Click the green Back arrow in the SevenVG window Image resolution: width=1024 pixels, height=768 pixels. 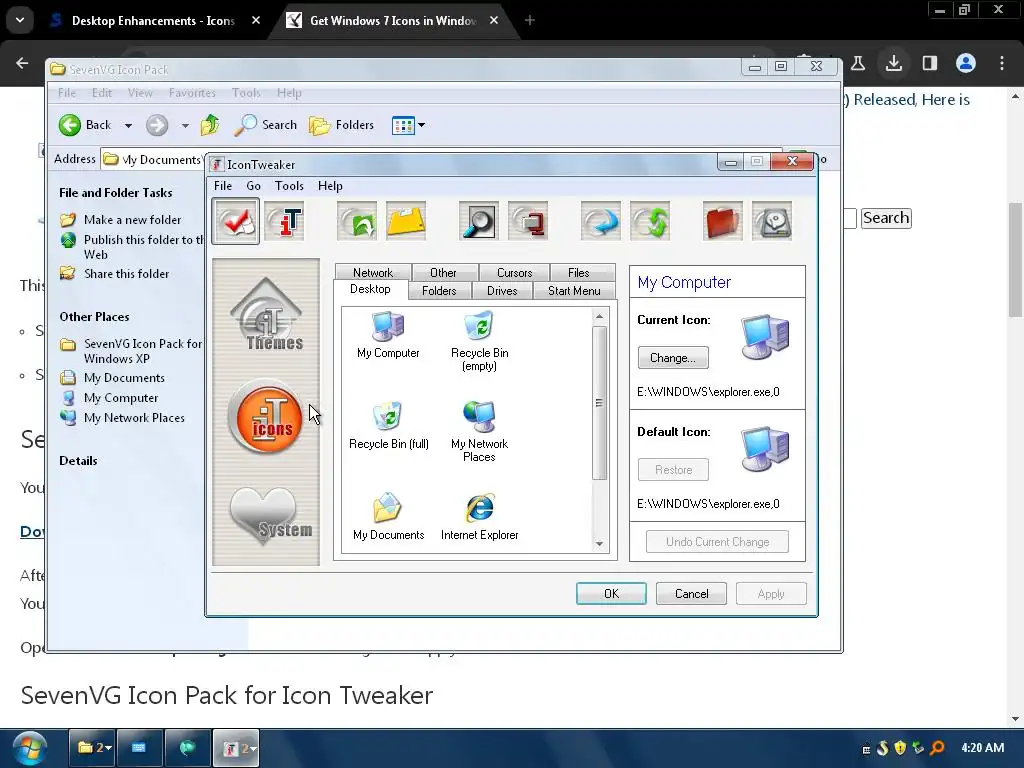(70, 125)
